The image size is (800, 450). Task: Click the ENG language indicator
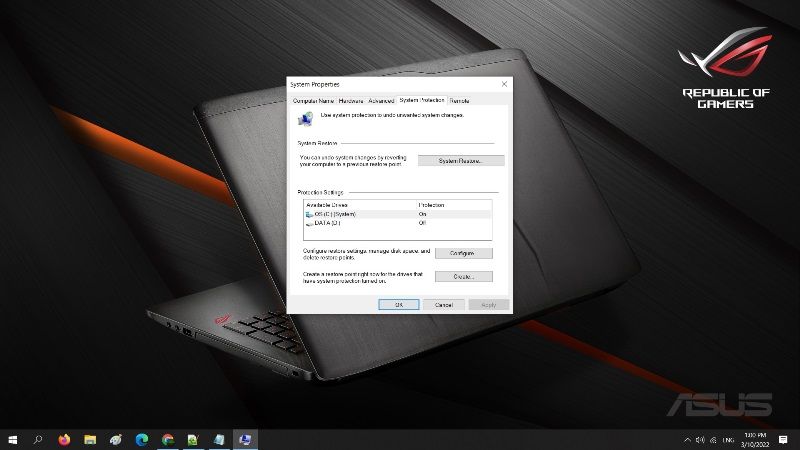(x=728, y=440)
